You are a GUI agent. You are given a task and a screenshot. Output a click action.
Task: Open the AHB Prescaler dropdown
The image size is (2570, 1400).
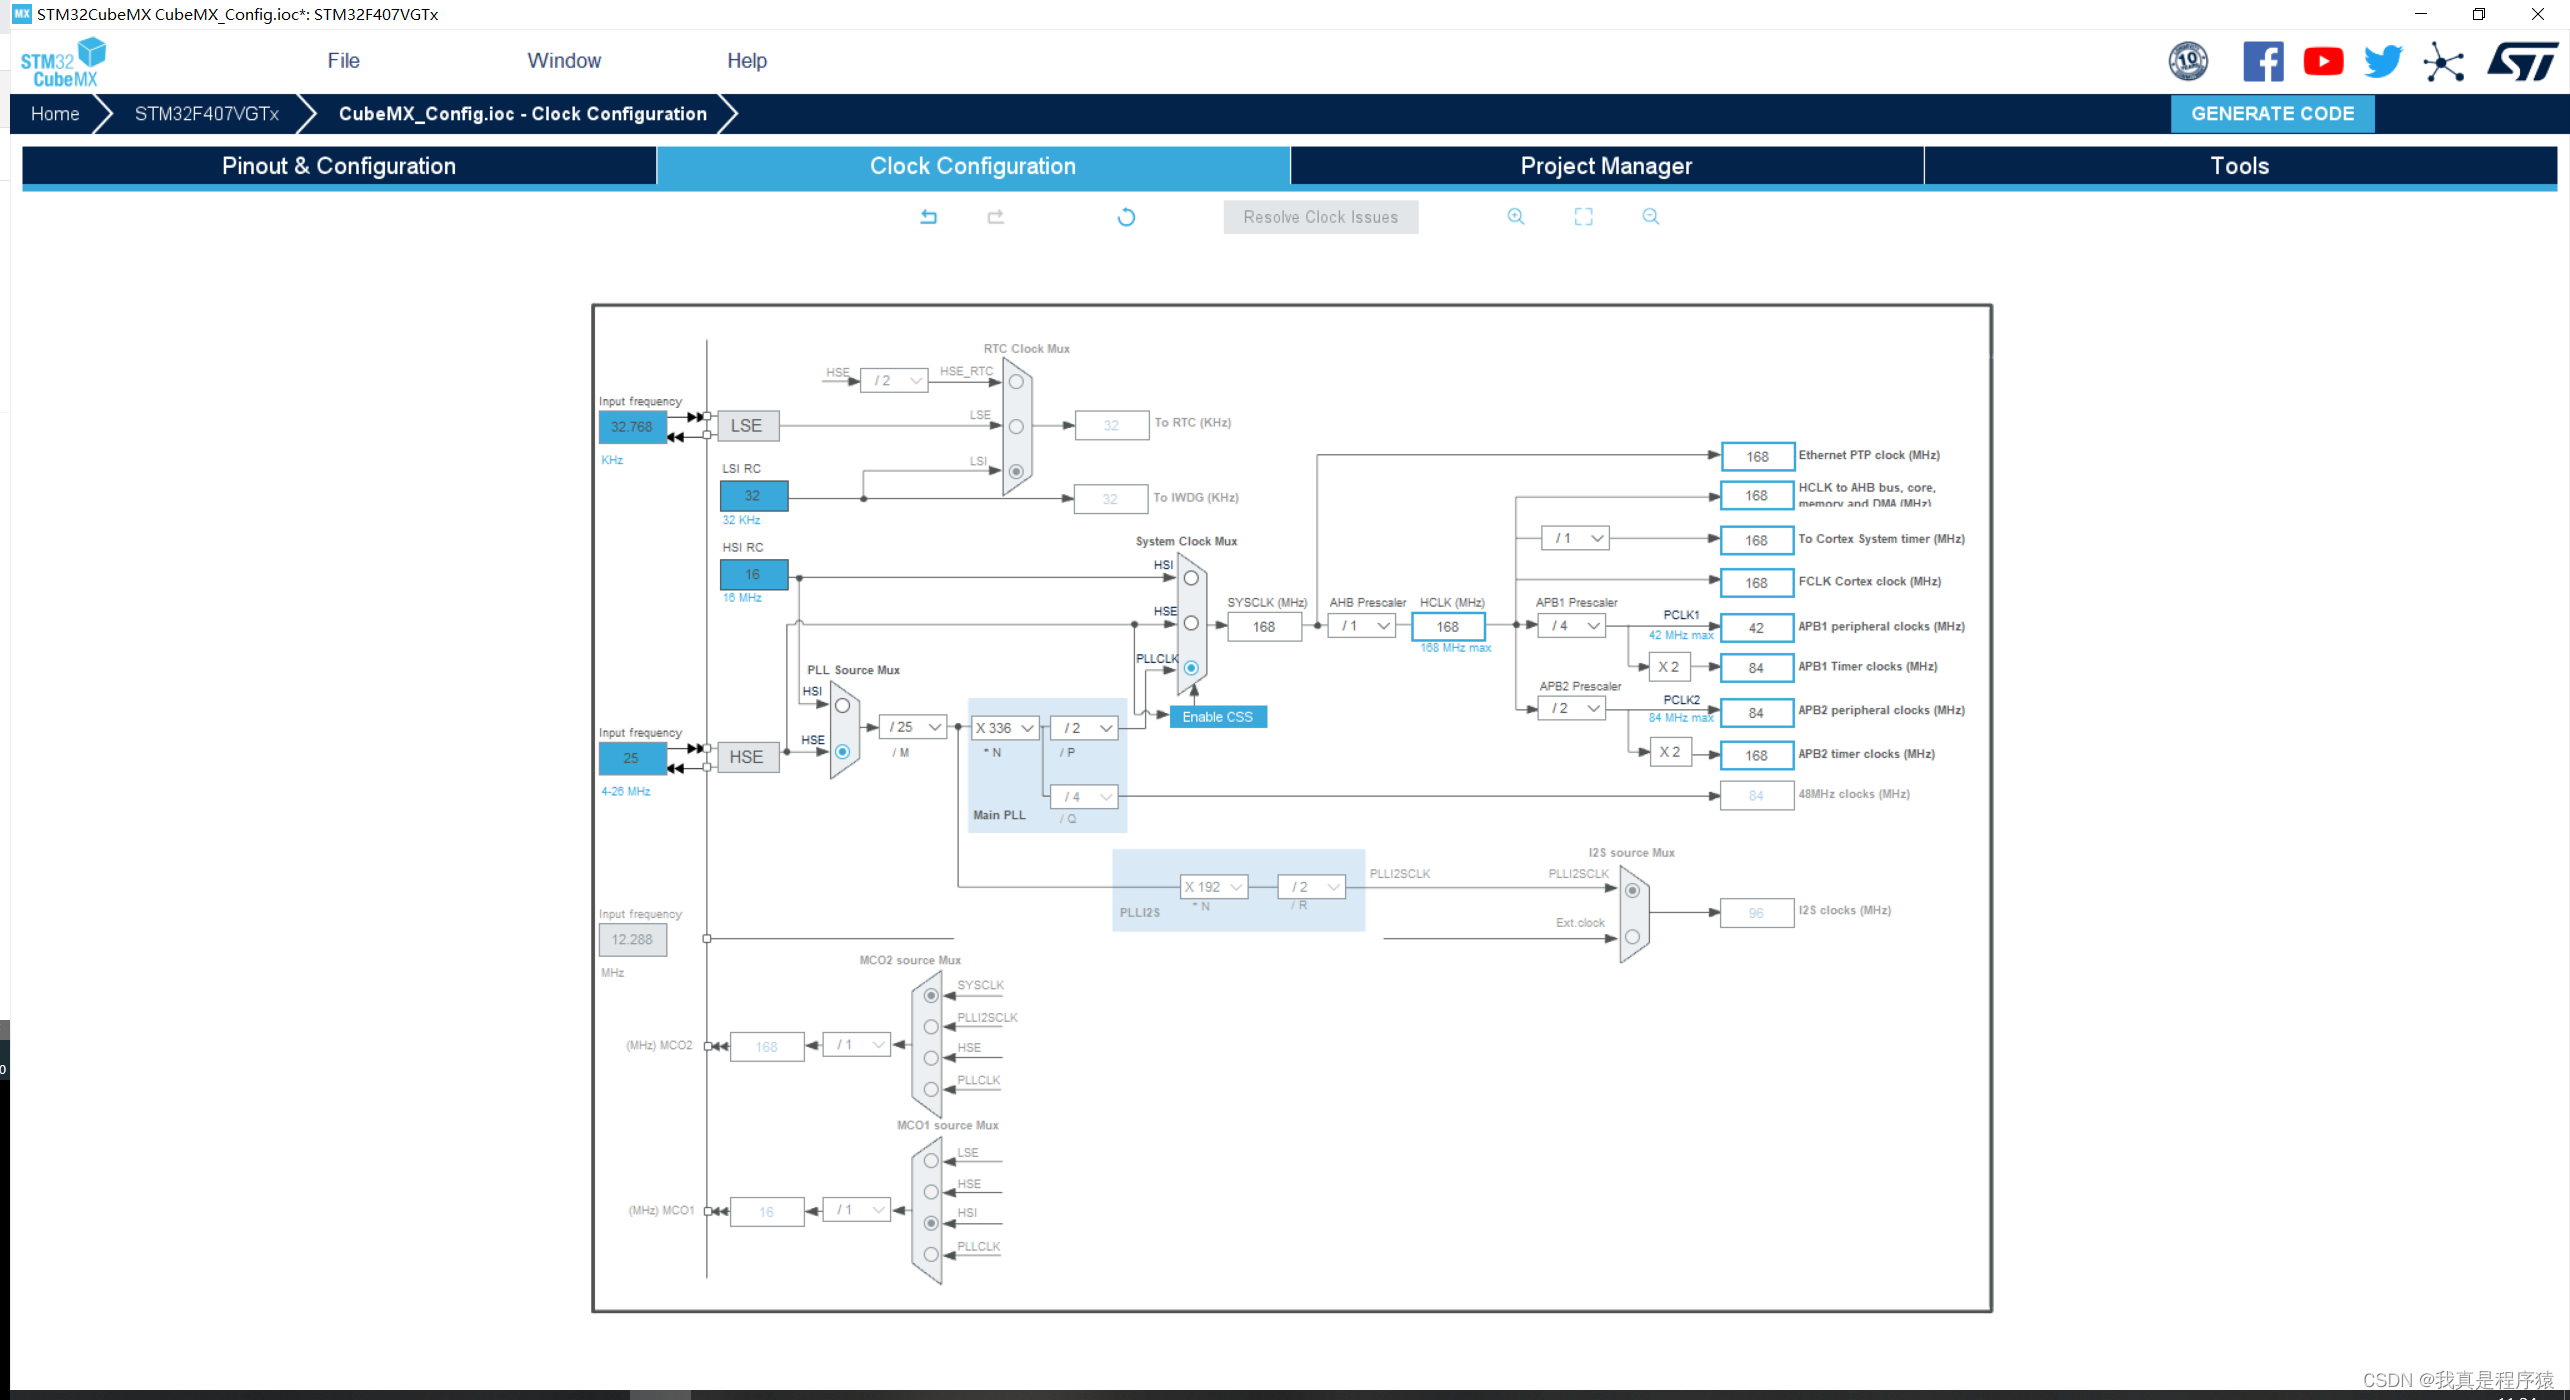click(x=1361, y=626)
